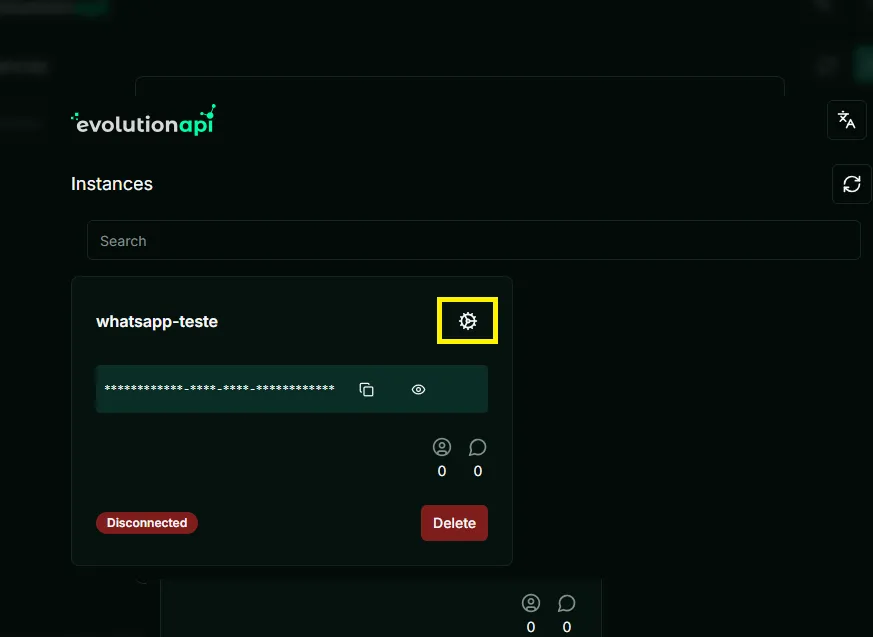Click chat bubble icon in whatsapp-teste card
The width and height of the screenshot is (873, 637).
pos(477,447)
